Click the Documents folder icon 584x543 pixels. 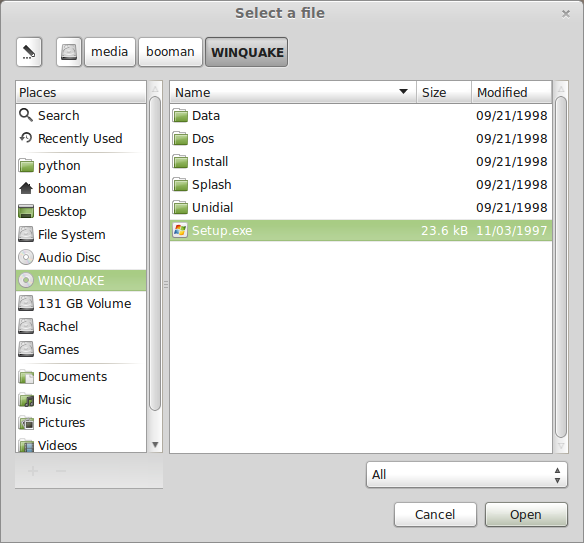pos(26,377)
